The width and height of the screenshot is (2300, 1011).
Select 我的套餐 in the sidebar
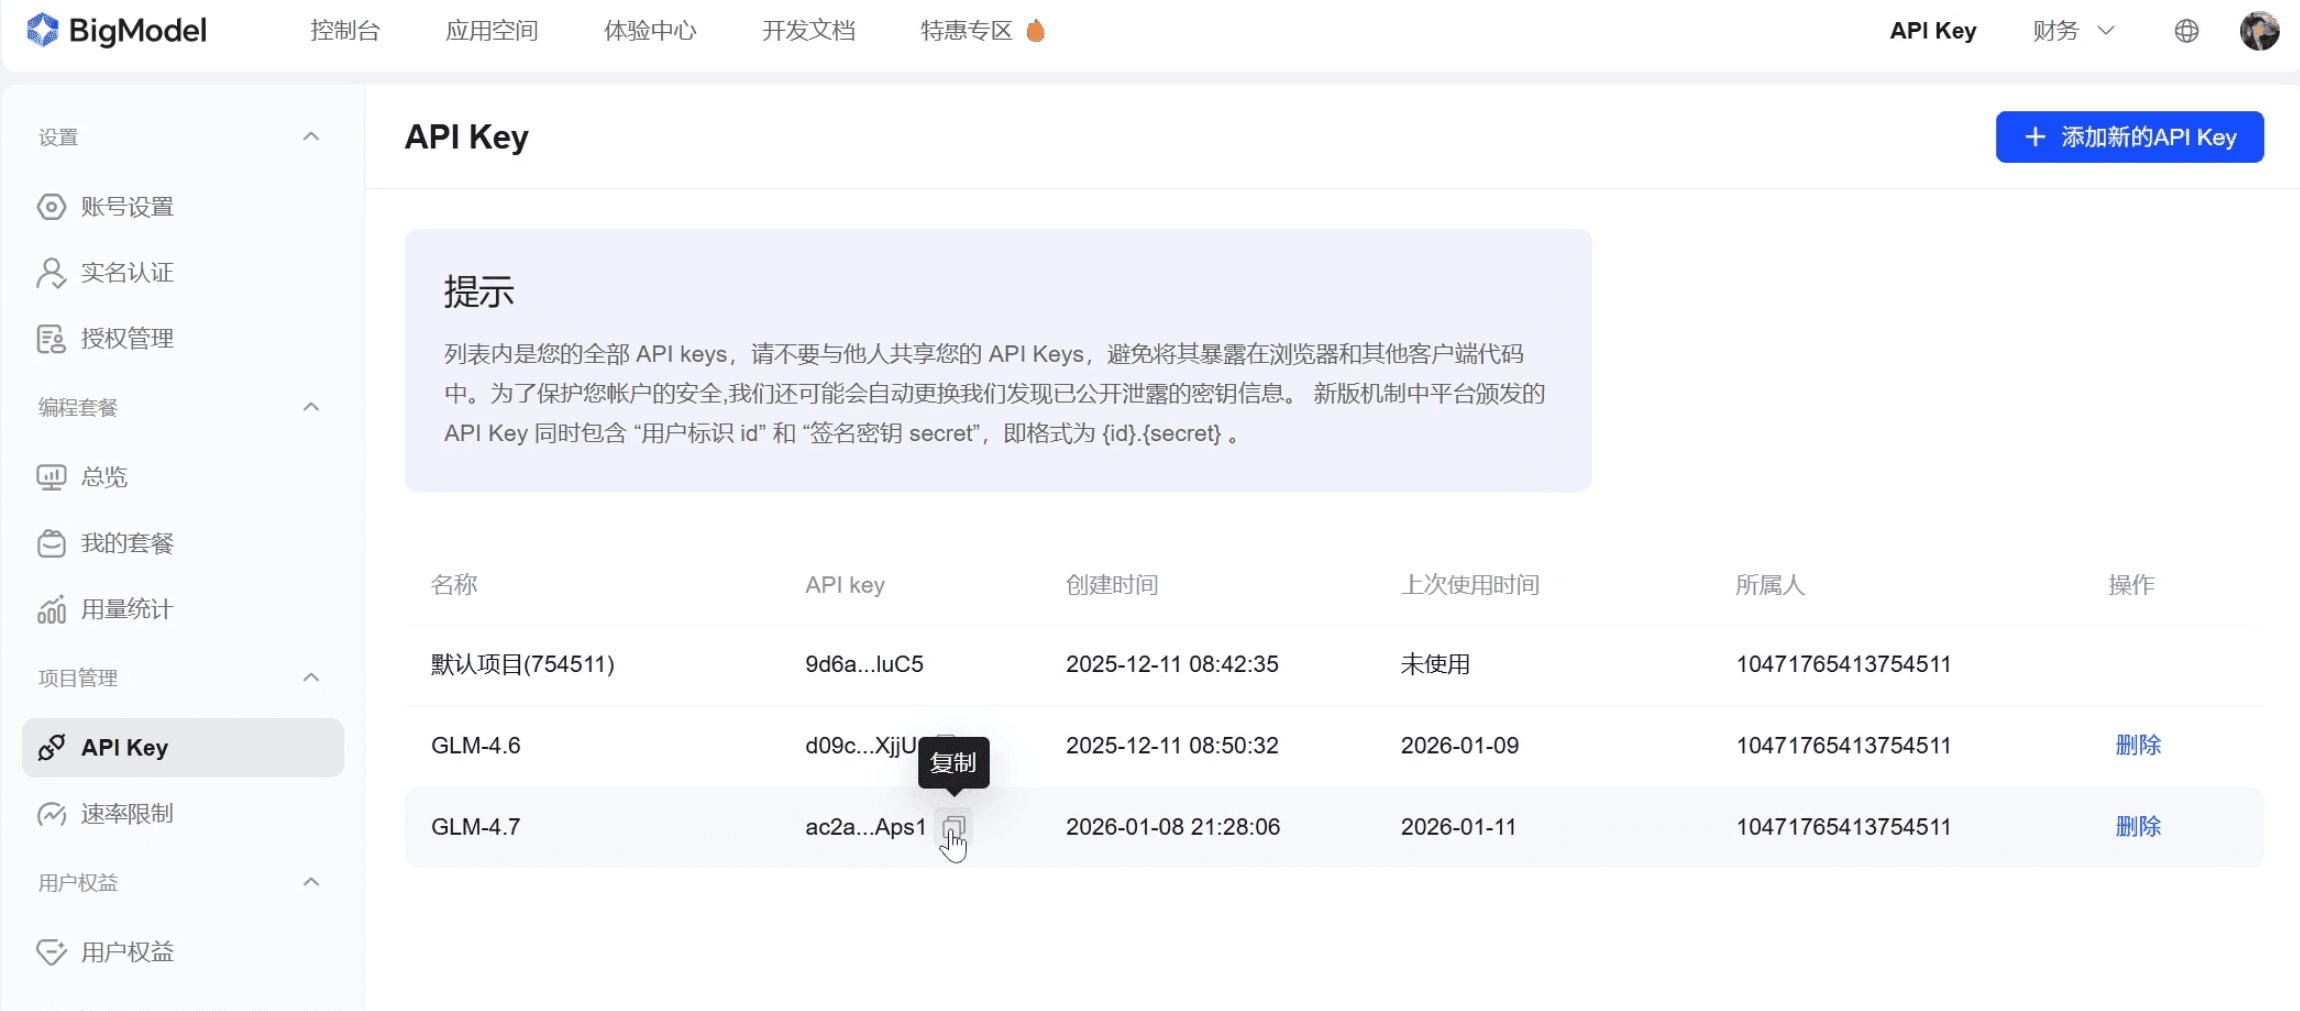pos(126,543)
